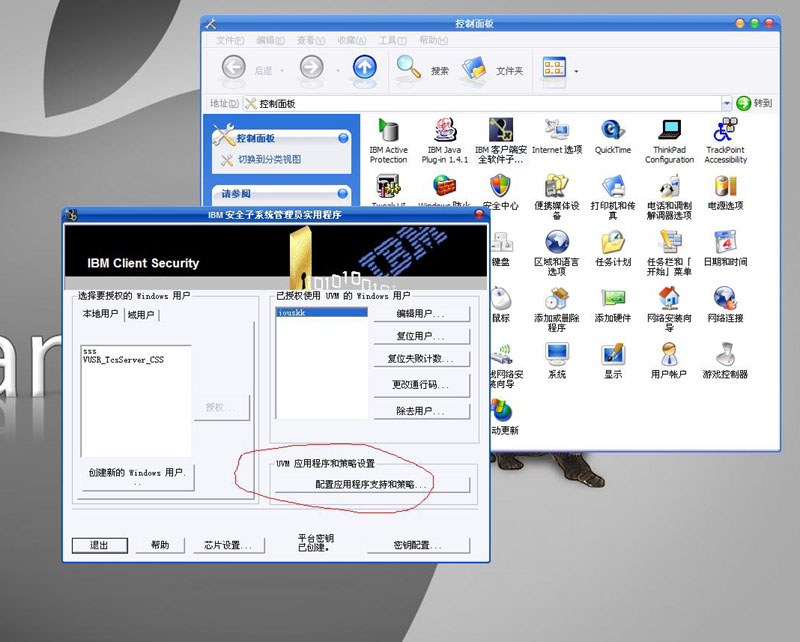Click the 文件夹 toolbar button
The image size is (800, 642).
coord(492,69)
